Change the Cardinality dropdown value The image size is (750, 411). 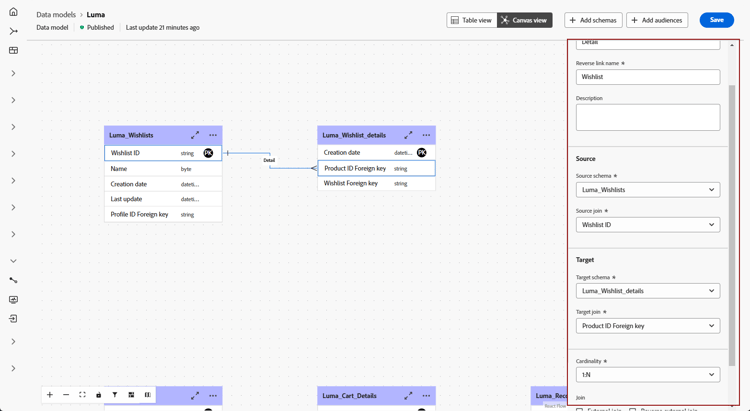(648, 375)
